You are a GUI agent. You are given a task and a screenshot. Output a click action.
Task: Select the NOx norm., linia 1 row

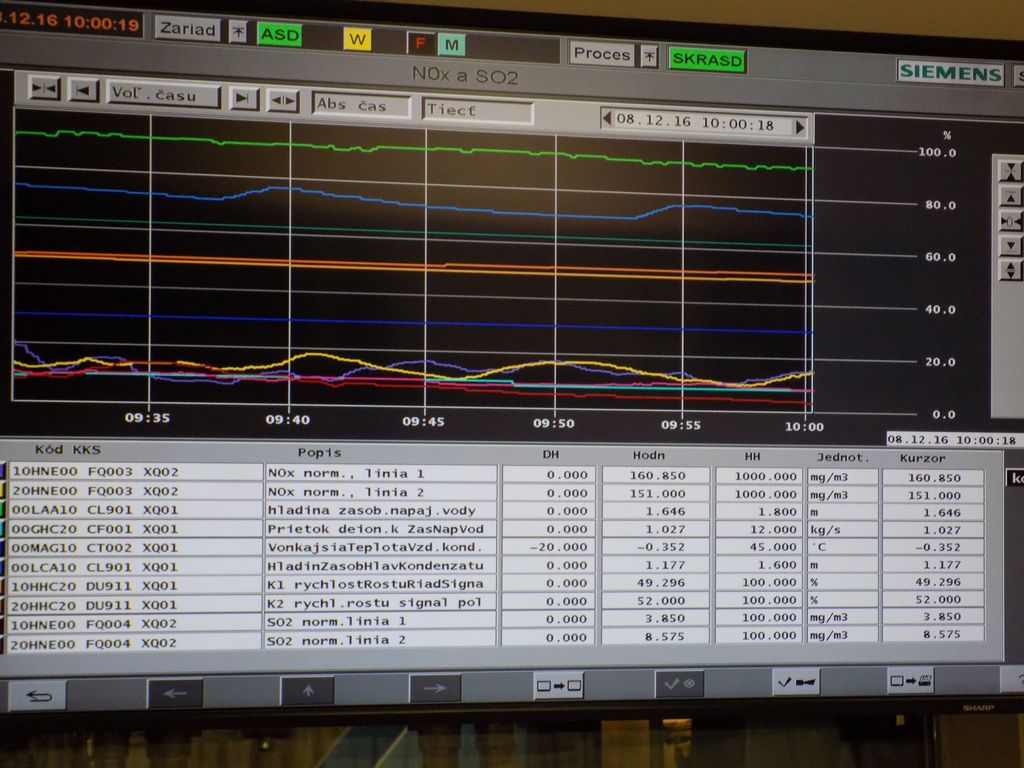pyautogui.click(x=380, y=473)
